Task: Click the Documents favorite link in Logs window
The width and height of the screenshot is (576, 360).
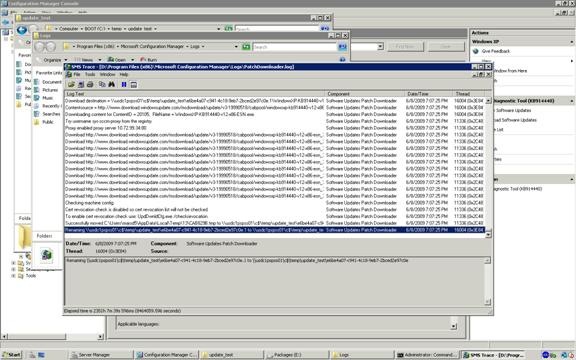Action: coord(48,82)
